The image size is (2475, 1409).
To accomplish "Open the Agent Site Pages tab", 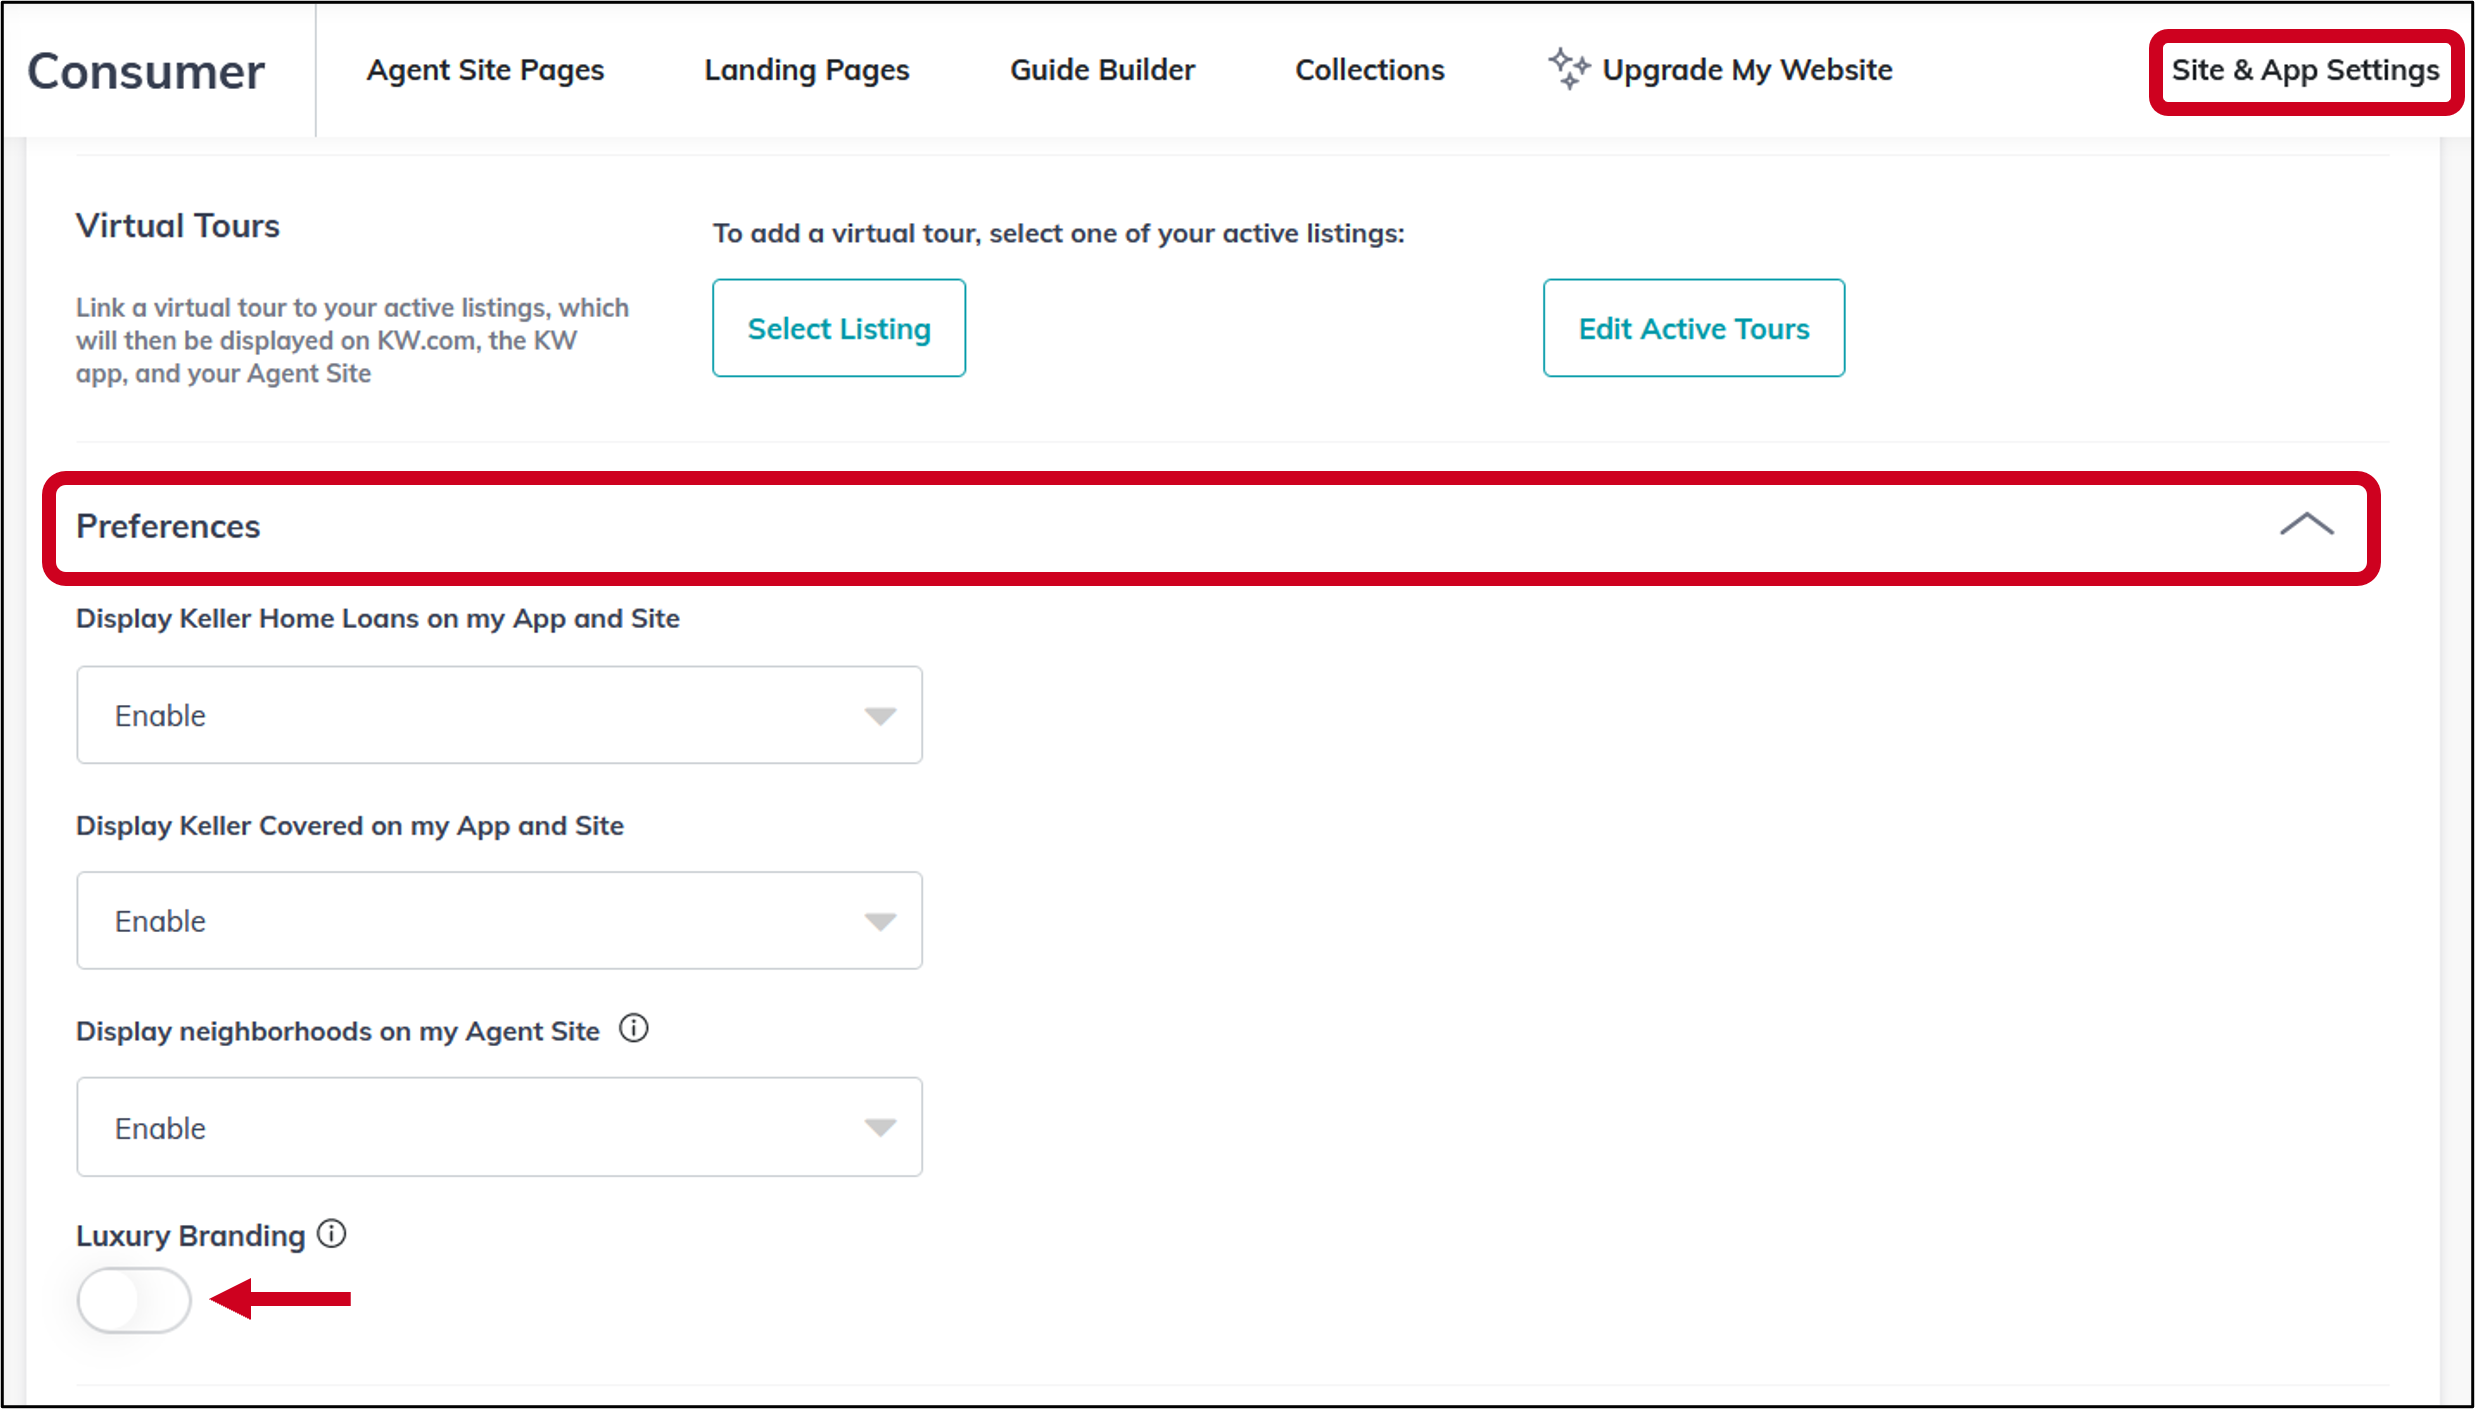I will (x=485, y=70).
